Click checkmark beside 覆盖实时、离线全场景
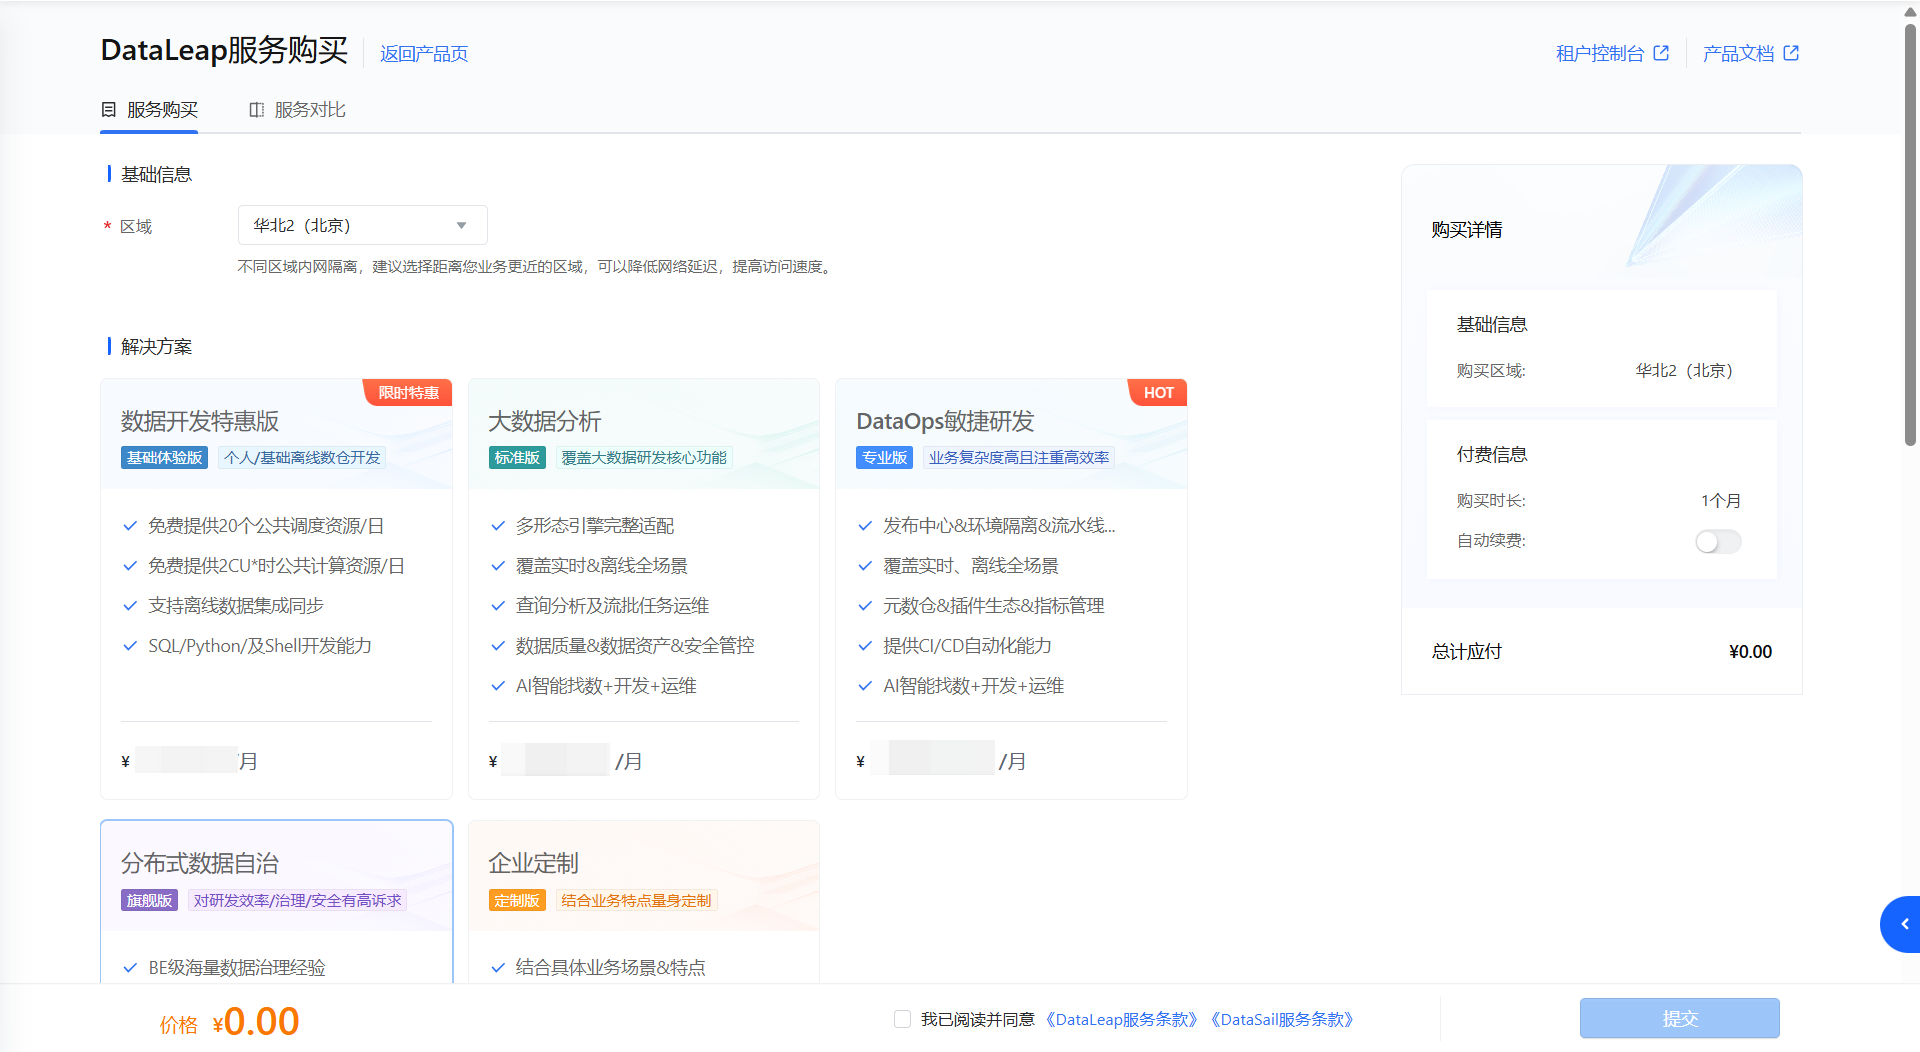Viewport: 1920px width, 1052px height. [865, 566]
